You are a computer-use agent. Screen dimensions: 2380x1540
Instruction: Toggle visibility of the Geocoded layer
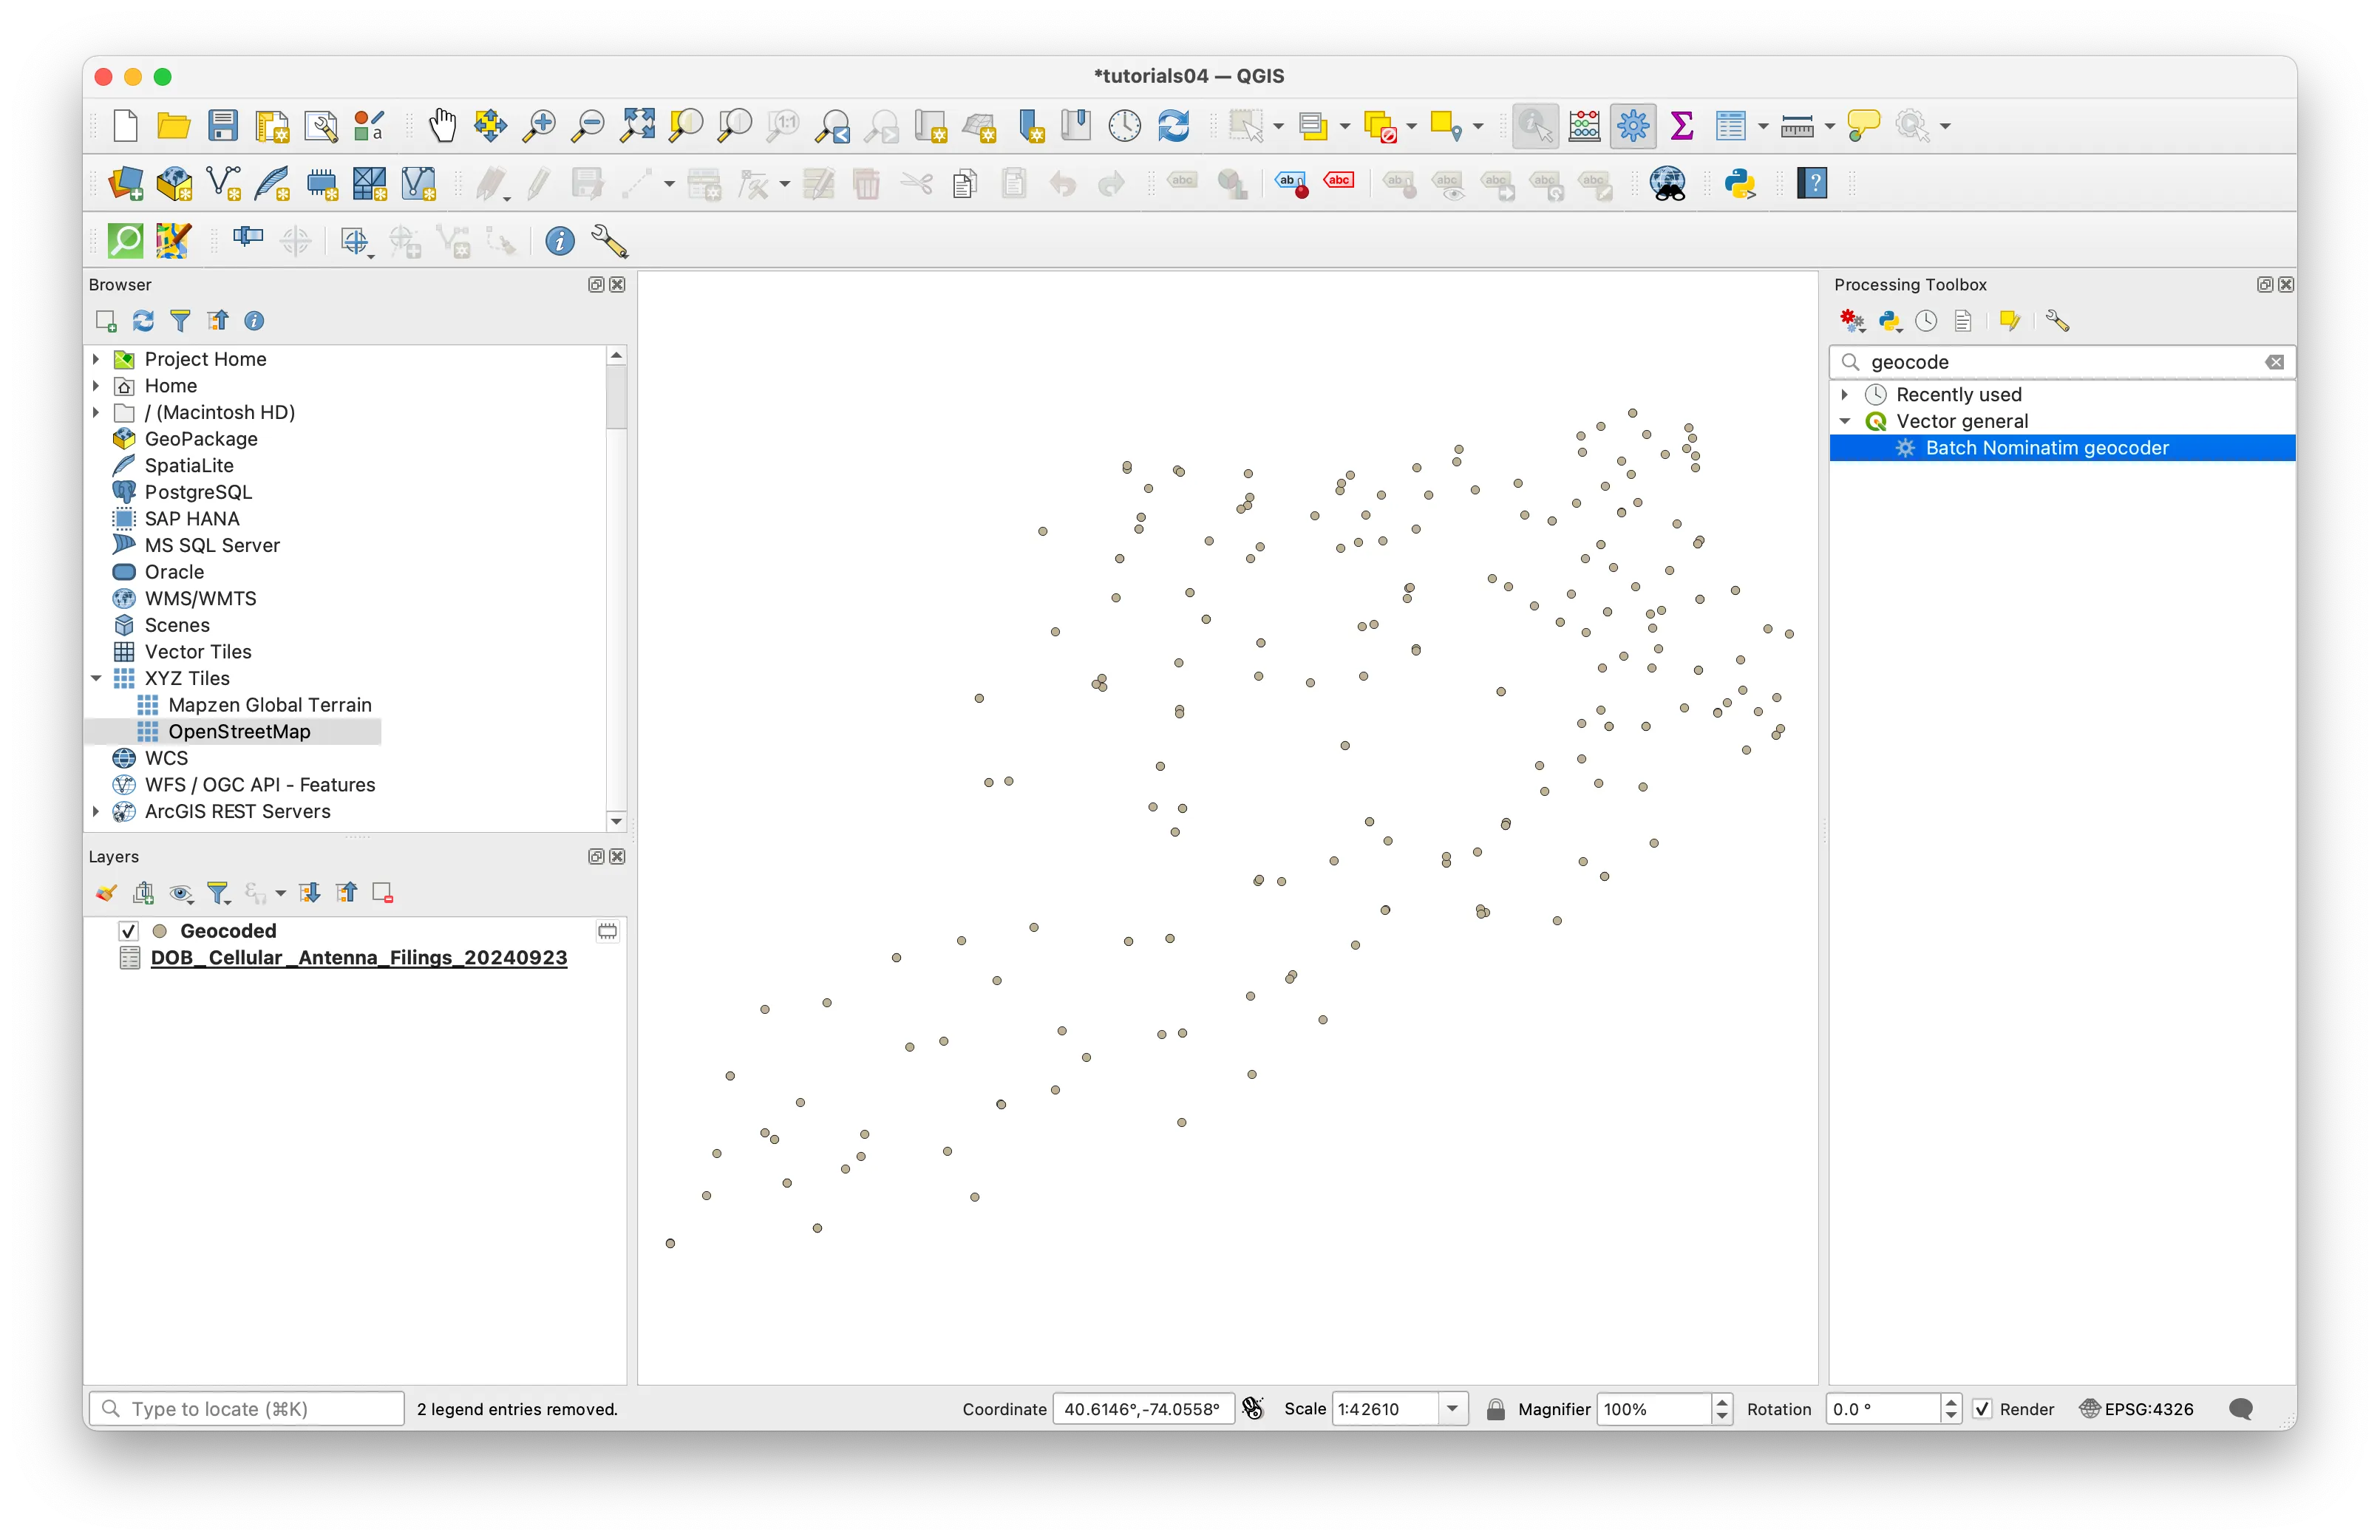(128, 930)
